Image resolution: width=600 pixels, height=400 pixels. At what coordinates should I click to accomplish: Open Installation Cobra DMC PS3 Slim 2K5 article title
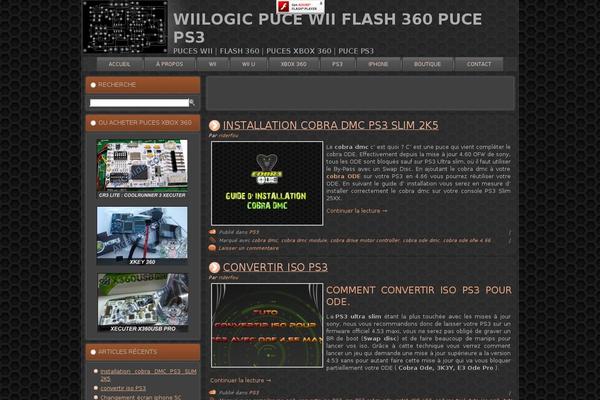pos(331,125)
